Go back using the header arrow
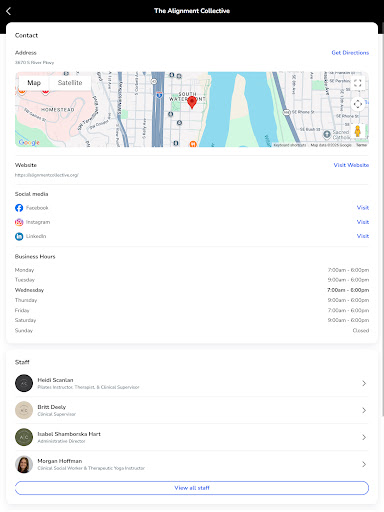Image resolution: width=384 pixels, height=512 pixels. (x=9, y=11)
